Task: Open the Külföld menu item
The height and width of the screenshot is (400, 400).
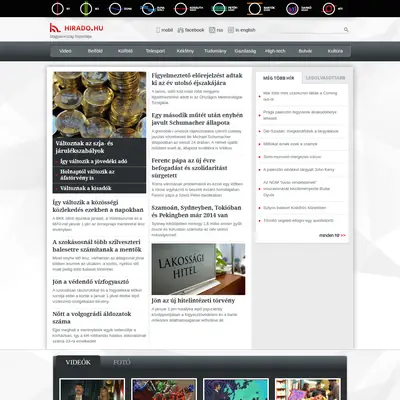Action: click(x=125, y=51)
